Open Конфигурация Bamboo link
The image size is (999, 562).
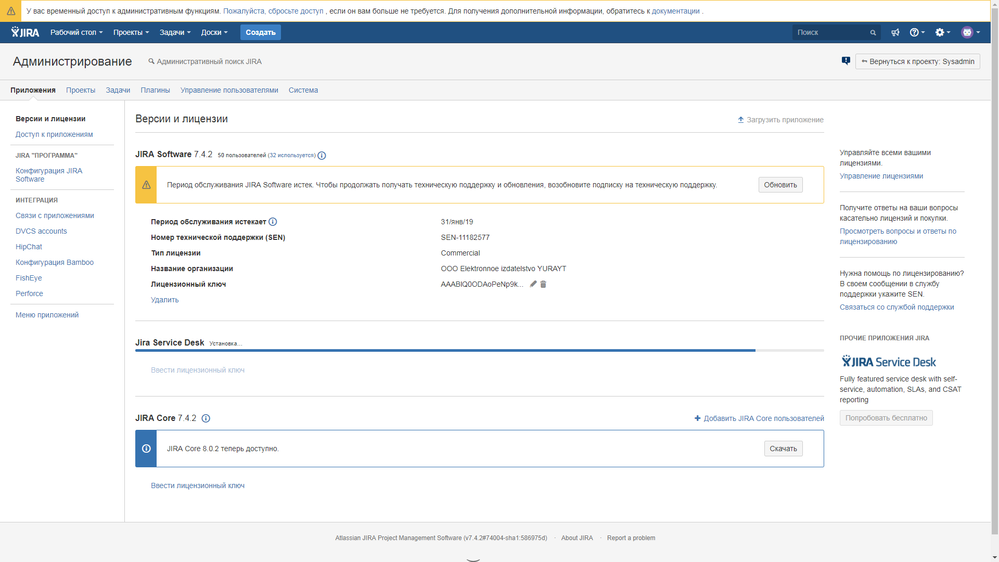point(54,263)
